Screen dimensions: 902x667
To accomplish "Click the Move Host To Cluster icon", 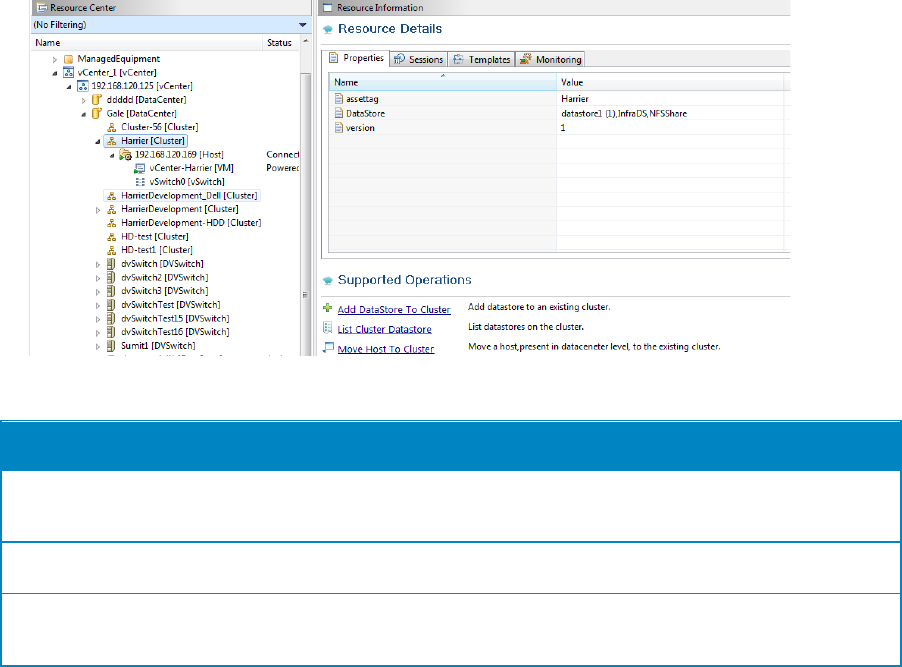I will [327, 348].
